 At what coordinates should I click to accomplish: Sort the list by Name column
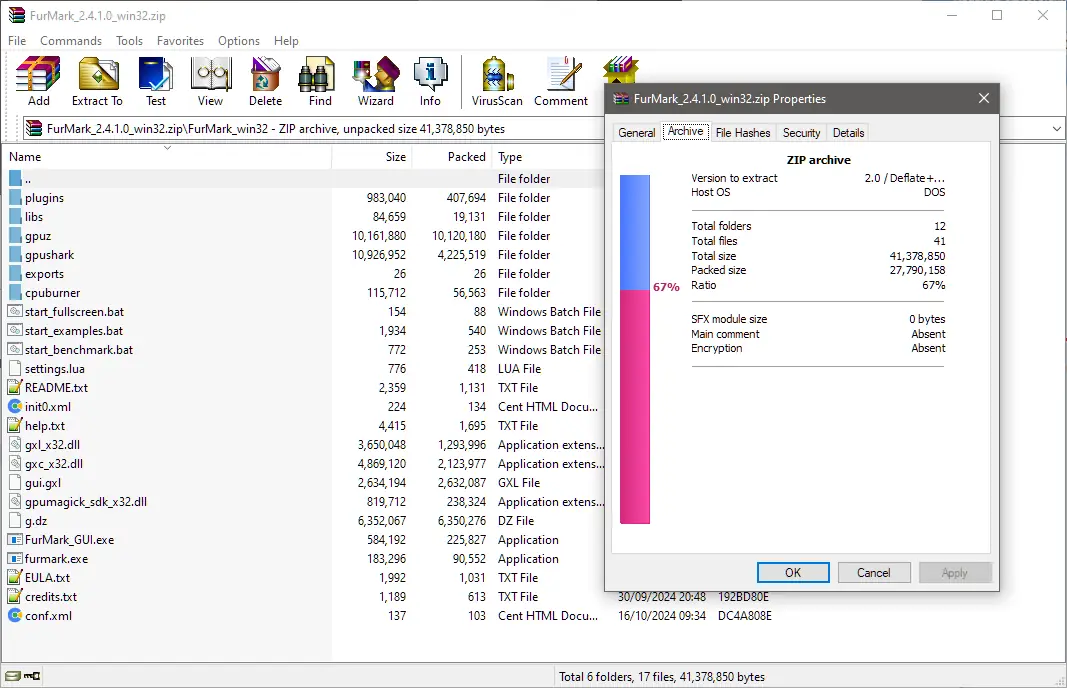(x=167, y=157)
